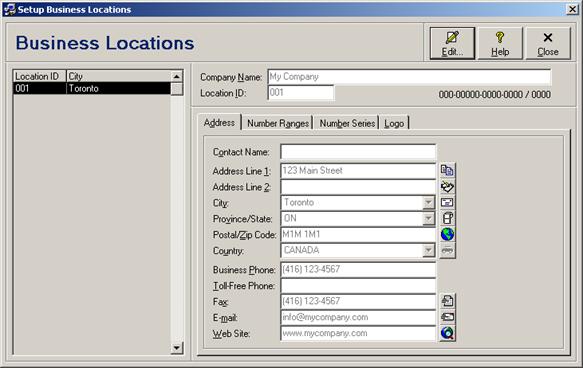The height and width of the screenshot is (368, 583).
Task: Click the Edit... button
Action: tap(452, 43)
